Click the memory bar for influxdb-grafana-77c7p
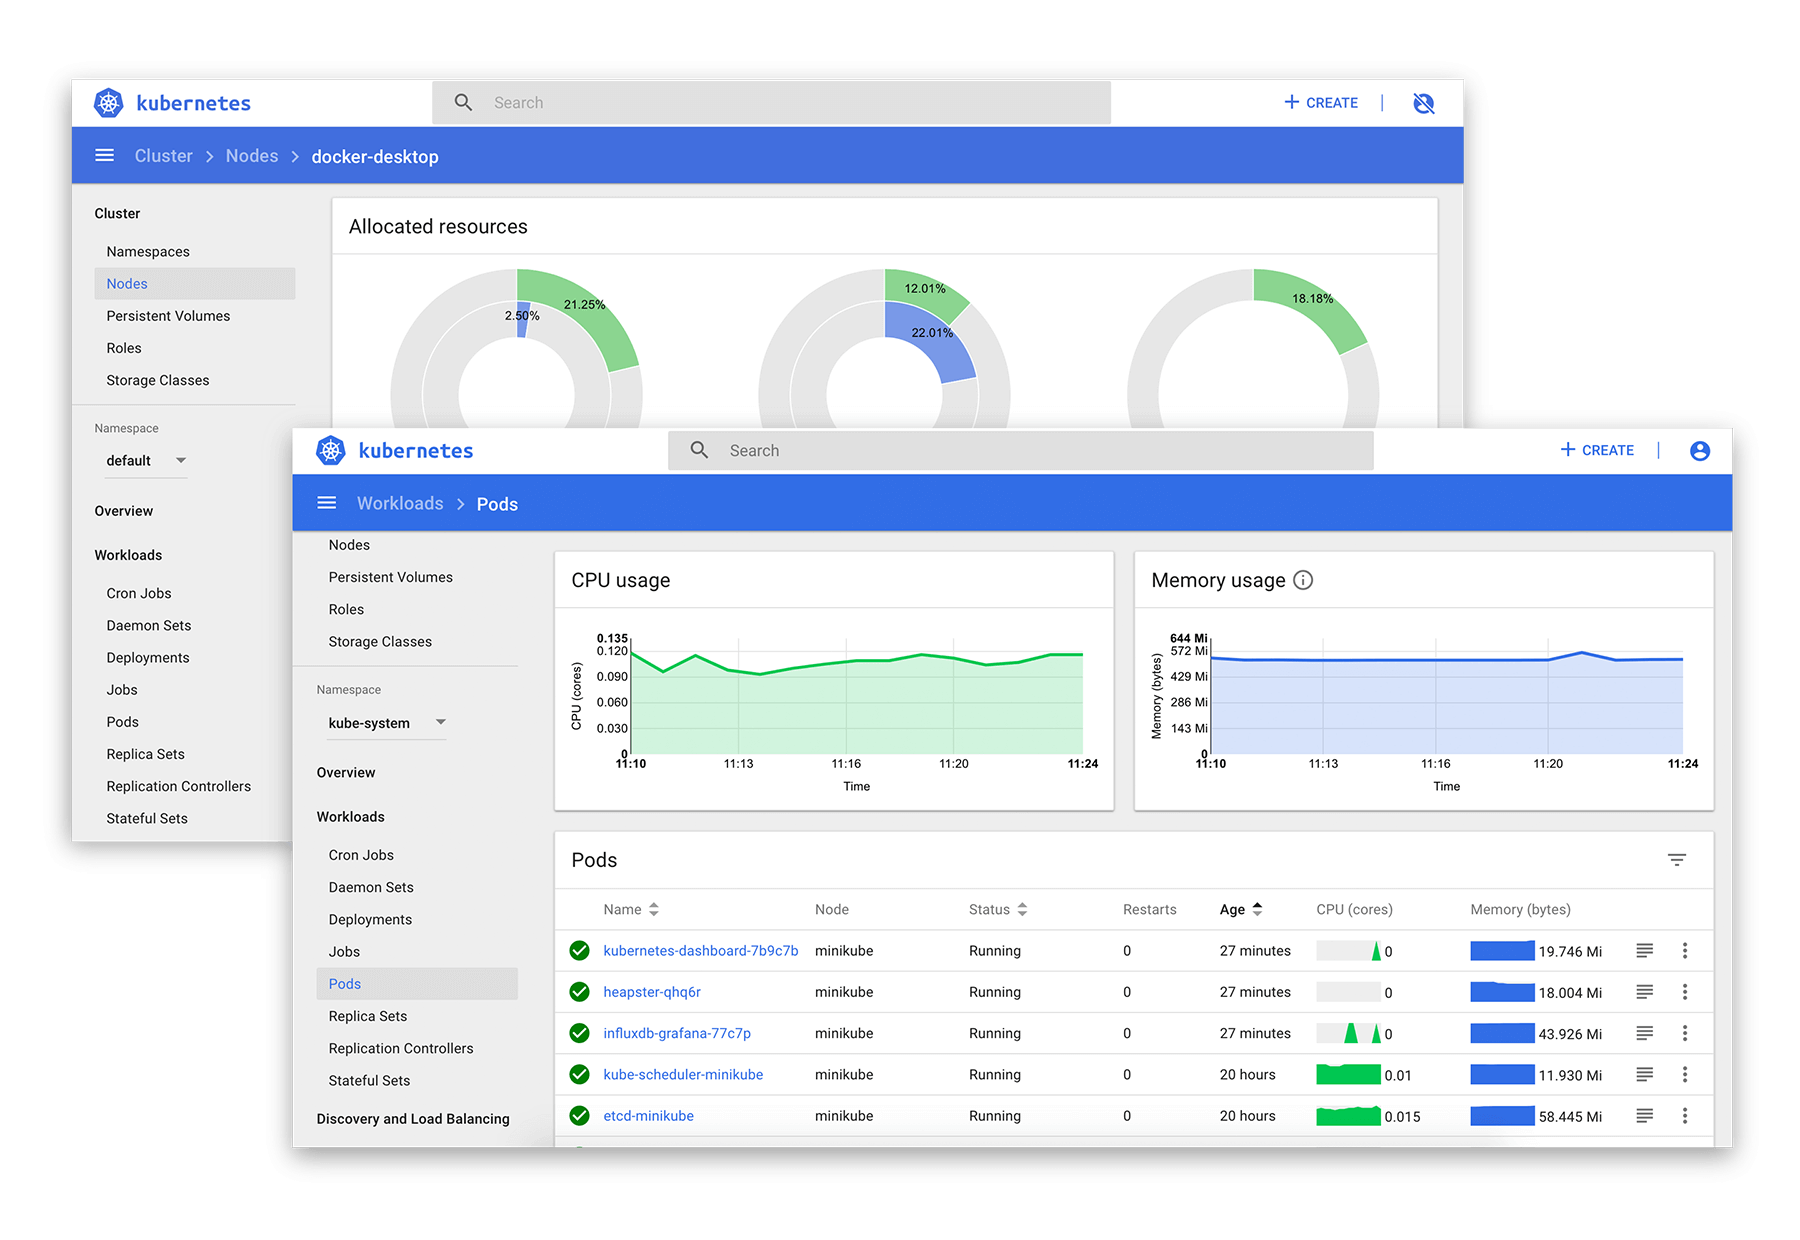1800x1240 pixels. point(1502,1033)
